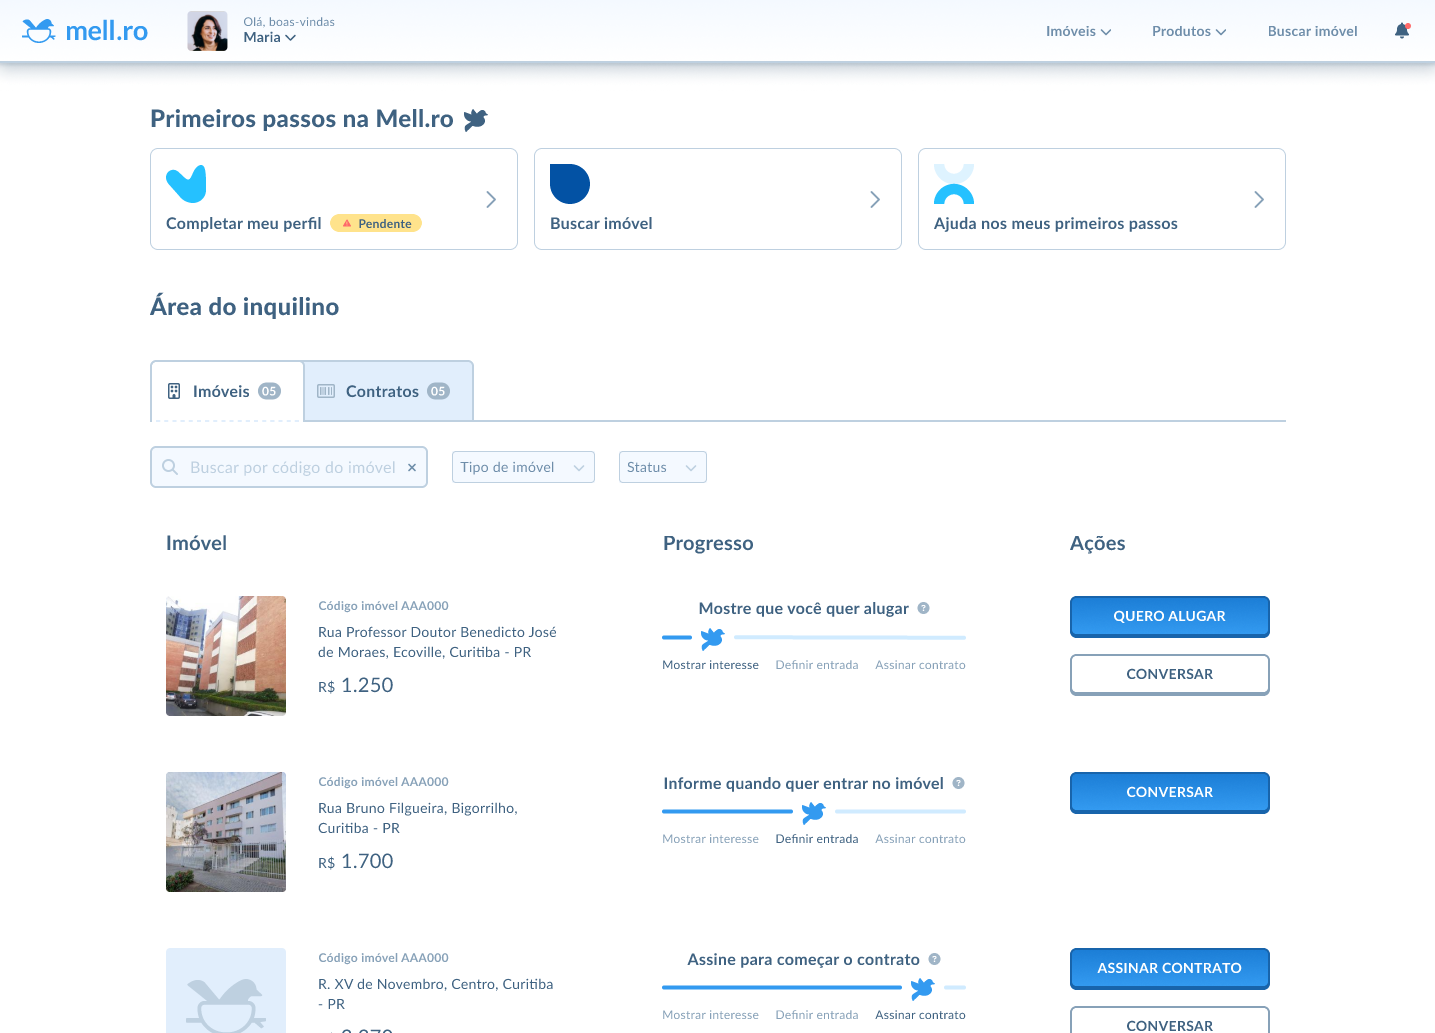Switch to the Contratos tab
The image size is (1435, 1033).
[388, 391]
